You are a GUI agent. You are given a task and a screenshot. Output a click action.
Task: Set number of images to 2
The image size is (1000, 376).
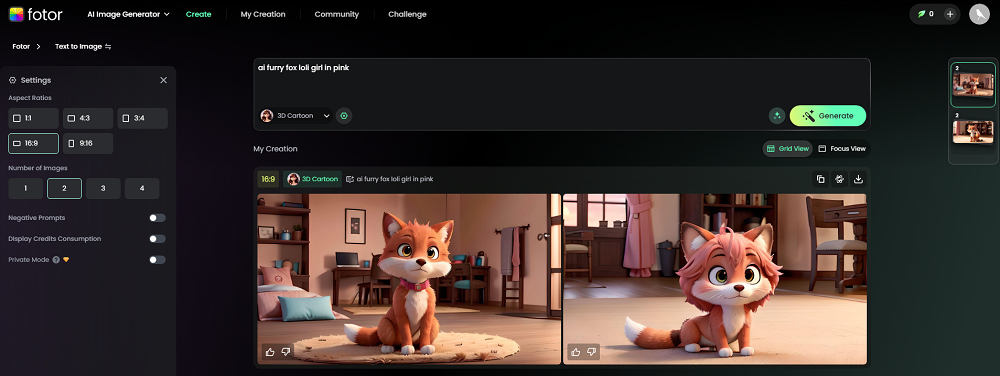(x=64, y=189)
